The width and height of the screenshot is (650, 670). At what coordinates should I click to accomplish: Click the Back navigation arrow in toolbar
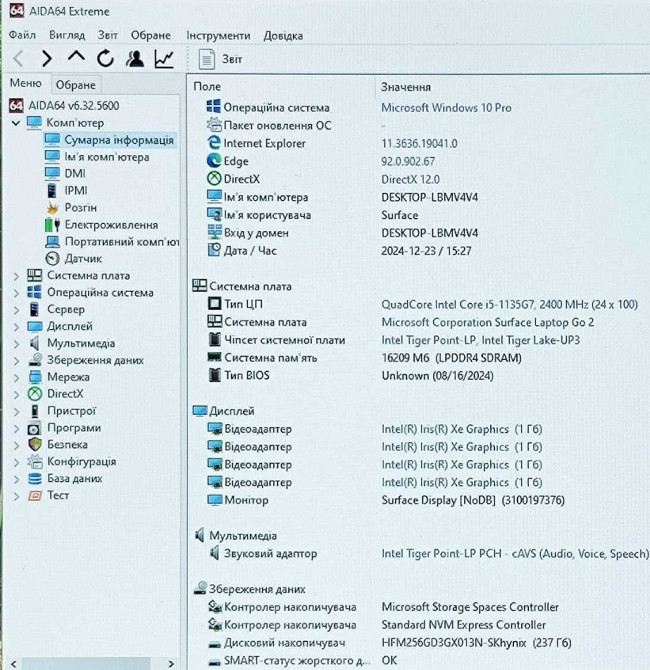pos(18,59)
